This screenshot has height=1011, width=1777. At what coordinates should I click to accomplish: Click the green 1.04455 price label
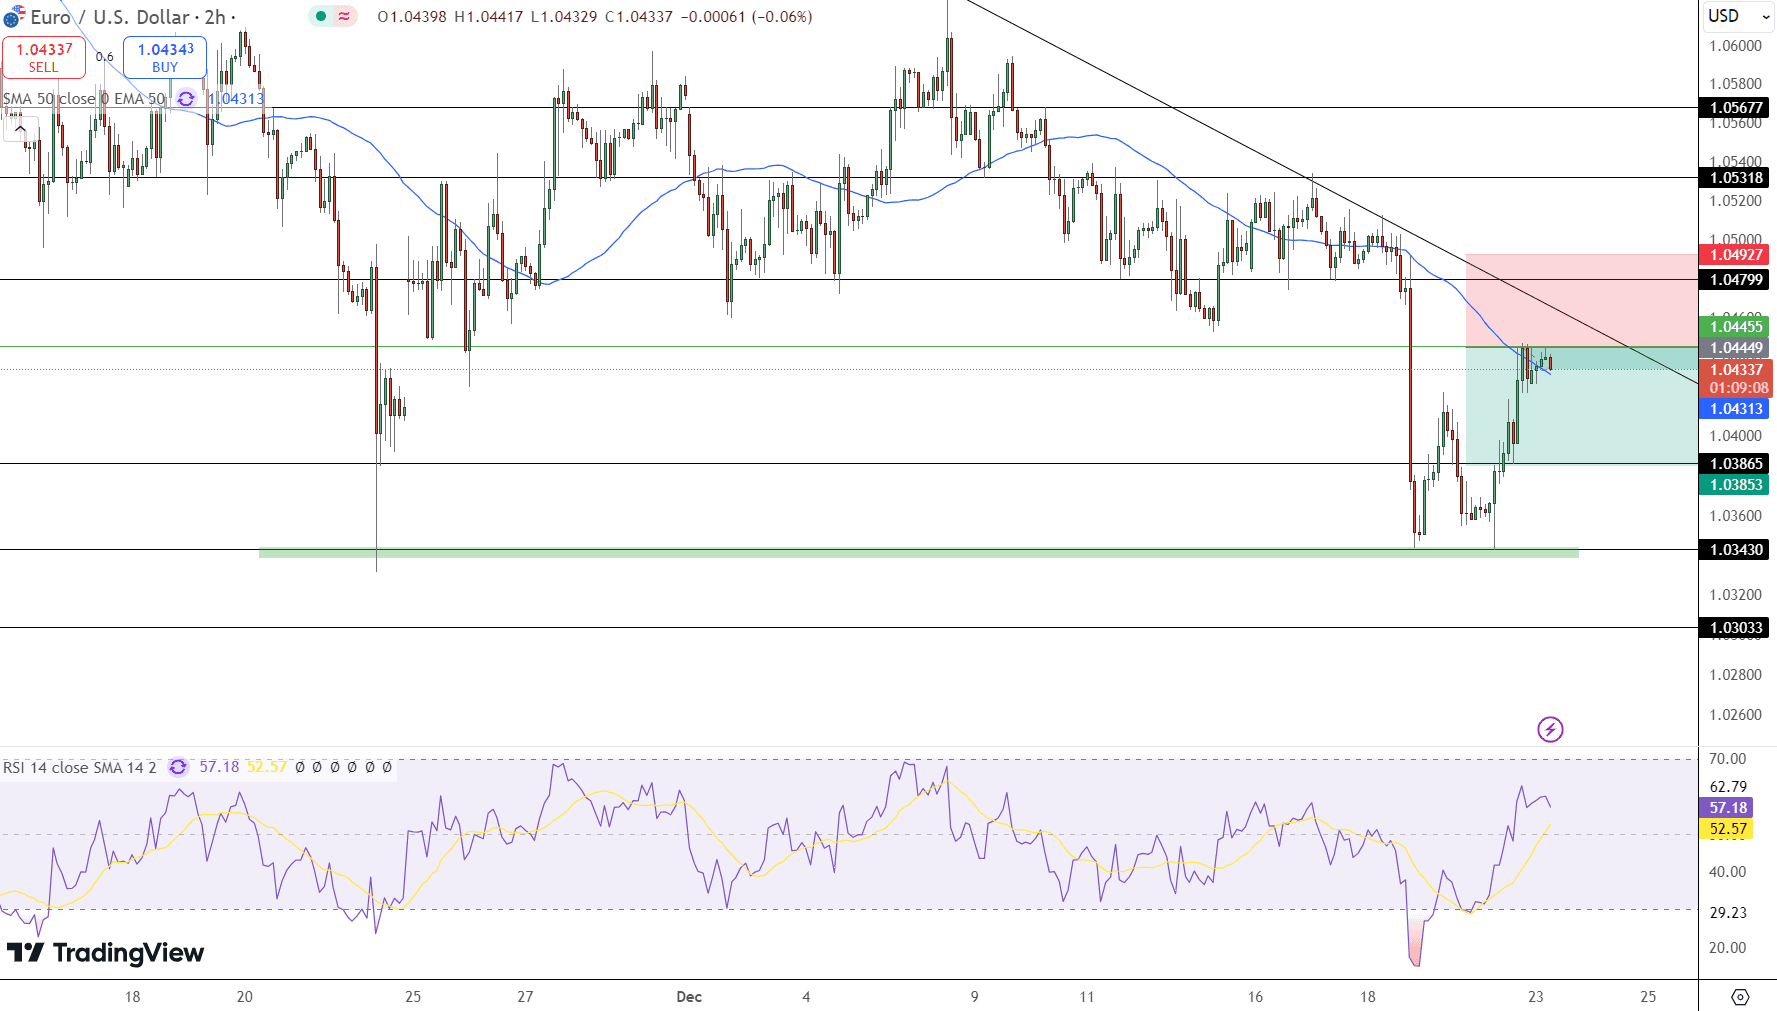click(x=1735, y=327)
